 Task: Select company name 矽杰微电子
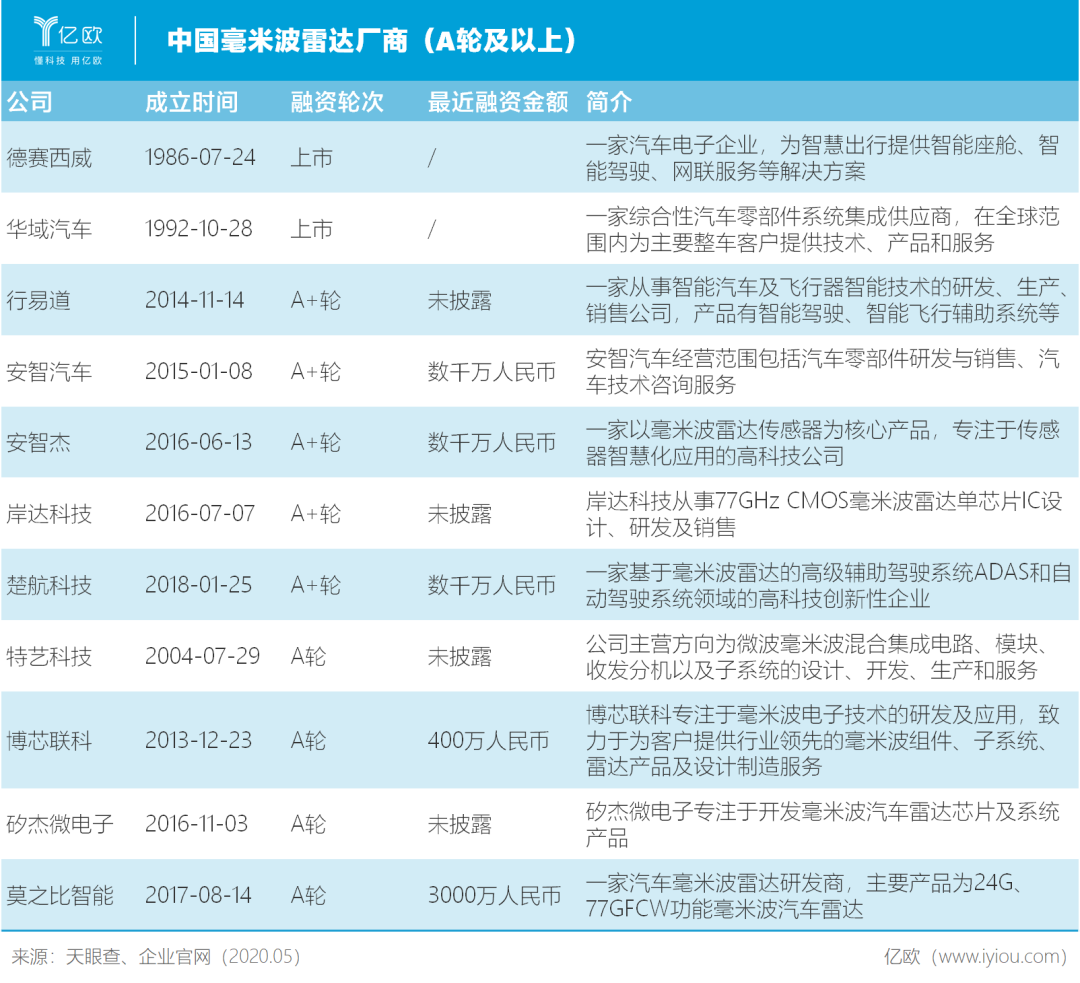tap(60, 824)
